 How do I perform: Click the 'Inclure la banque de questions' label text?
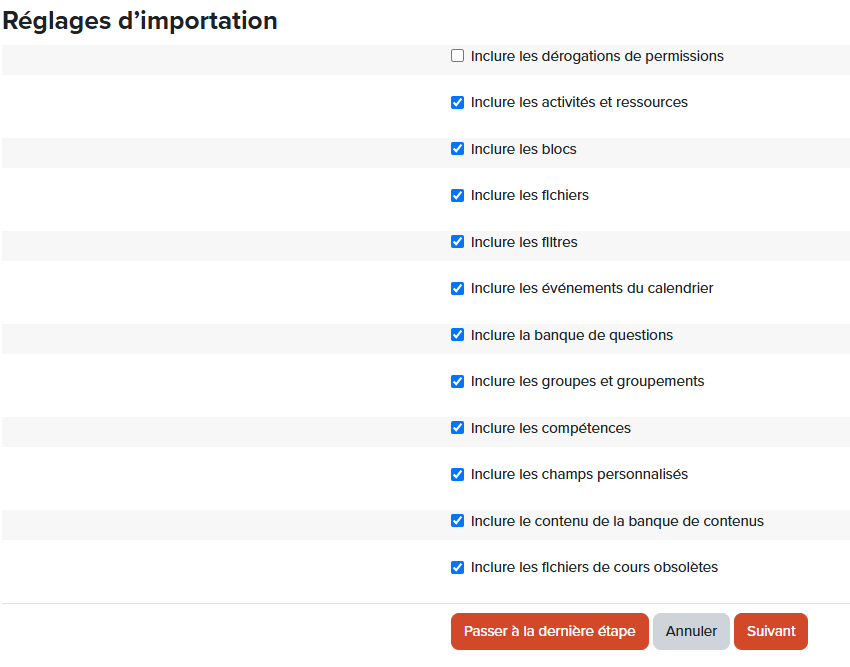[571, 335]
